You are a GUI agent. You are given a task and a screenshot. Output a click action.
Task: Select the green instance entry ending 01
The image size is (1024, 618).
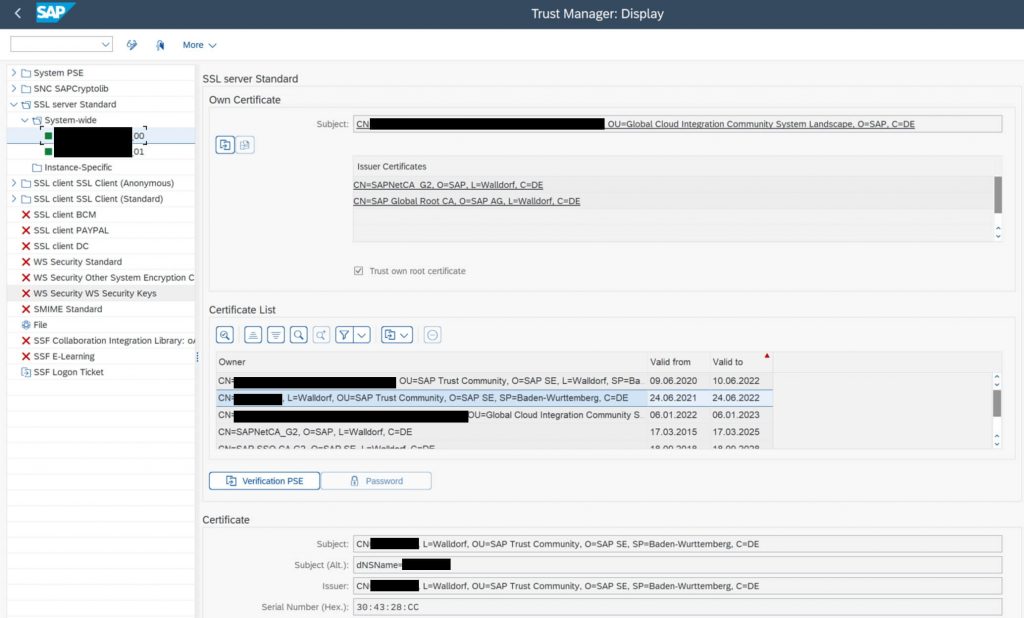(x=94, y=152)
